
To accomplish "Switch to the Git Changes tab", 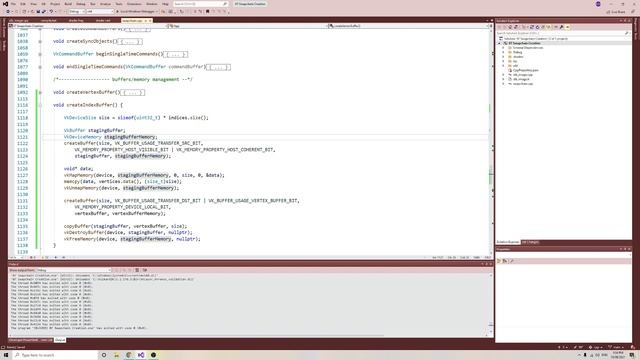I will point(531,242).
